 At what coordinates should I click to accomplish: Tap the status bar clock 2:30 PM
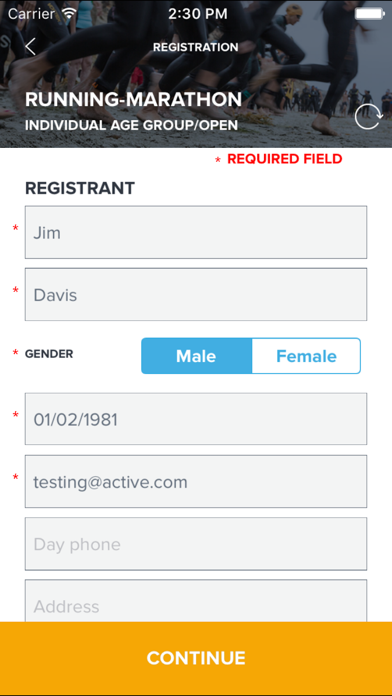[198, 14]
